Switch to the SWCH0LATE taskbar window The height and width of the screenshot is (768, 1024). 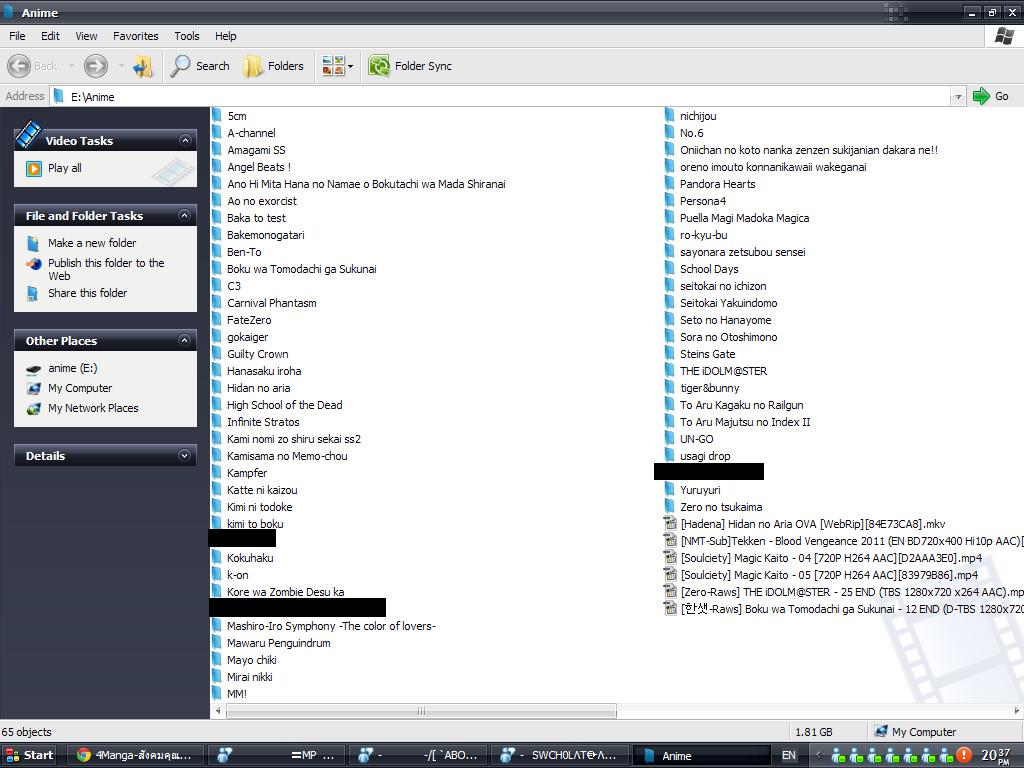coord(562,755)
